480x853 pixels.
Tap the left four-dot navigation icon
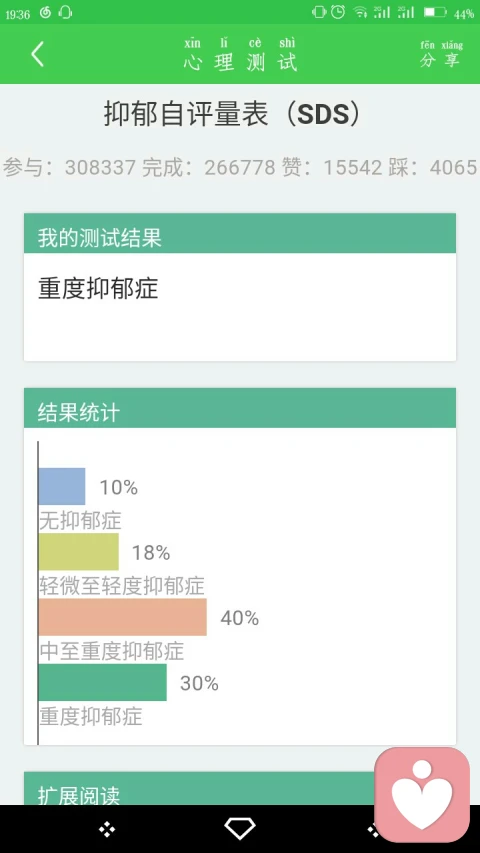pyautogui.click(x=107, y=830)
